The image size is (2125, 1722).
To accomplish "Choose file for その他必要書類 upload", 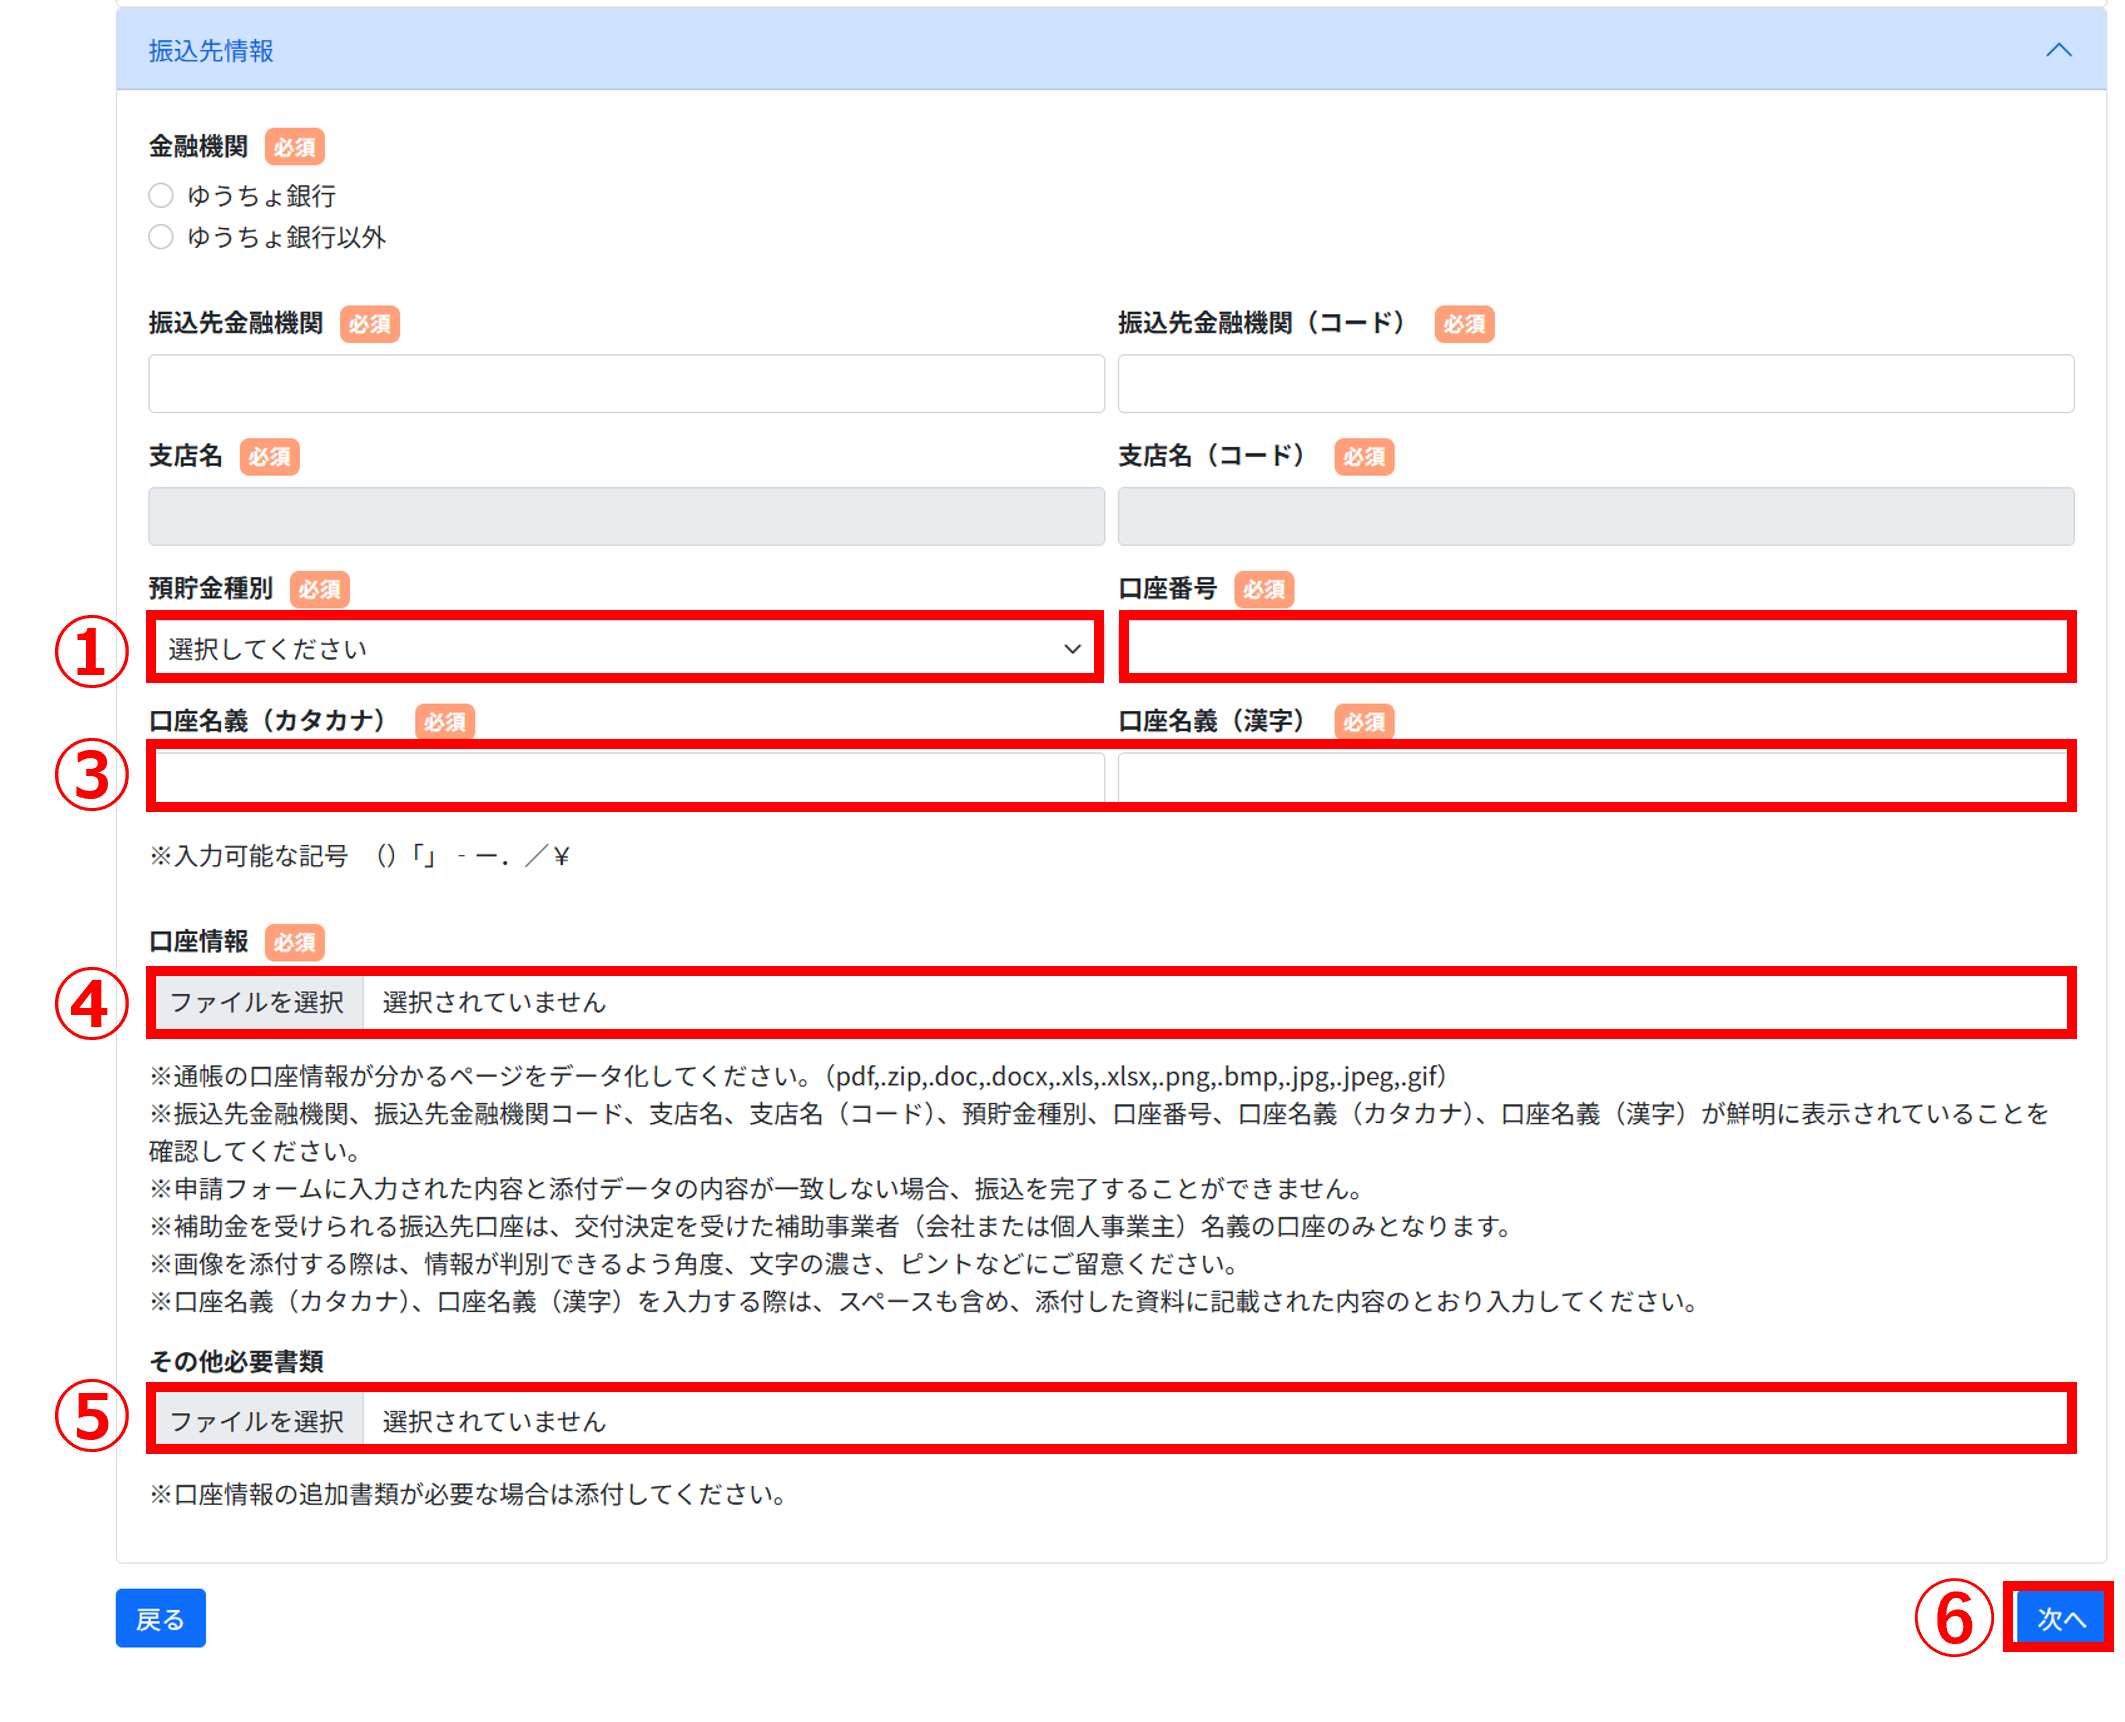I will 257,1420.
